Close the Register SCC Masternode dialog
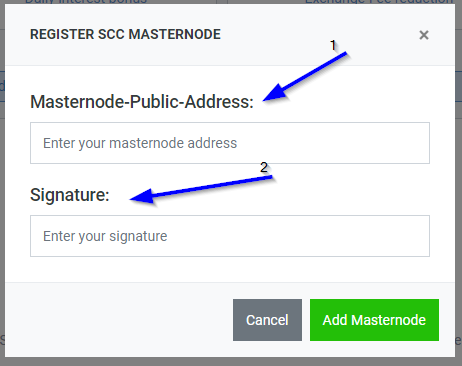Image resolution: width=462 pixels, height=366 pixels. pos(424,35)
